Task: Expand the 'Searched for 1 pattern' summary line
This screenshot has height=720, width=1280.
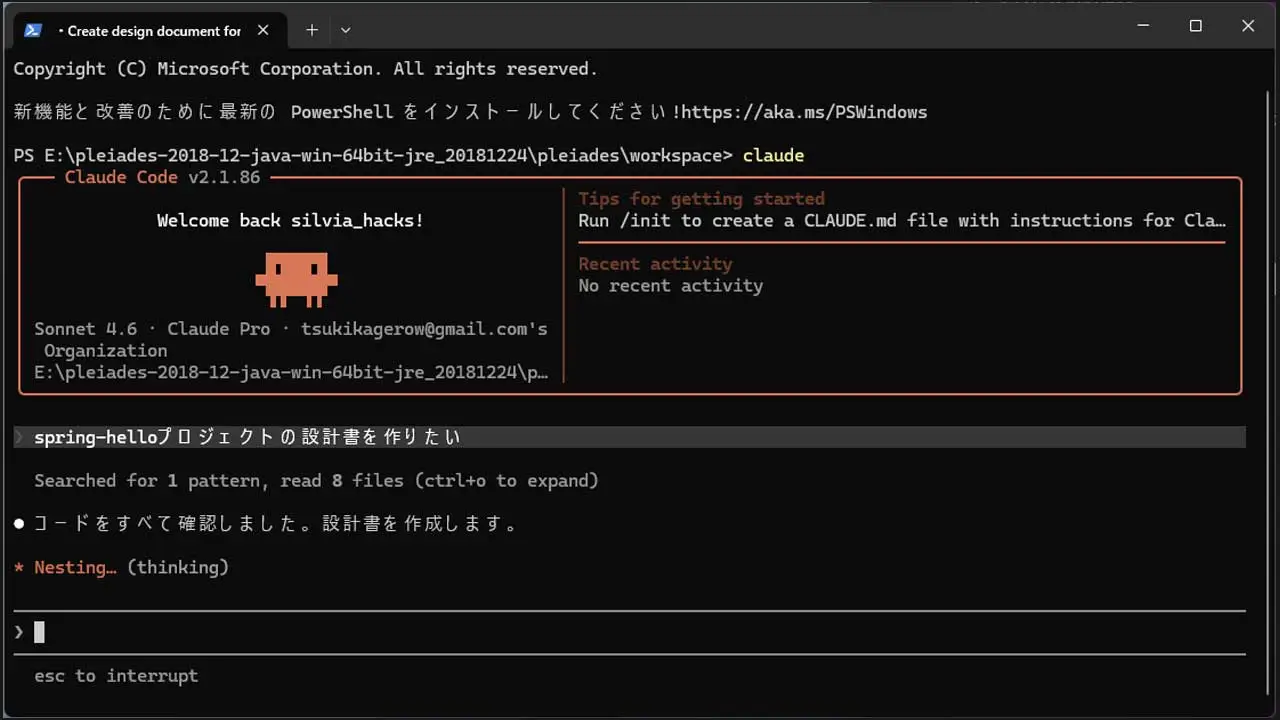Action: 316,481
